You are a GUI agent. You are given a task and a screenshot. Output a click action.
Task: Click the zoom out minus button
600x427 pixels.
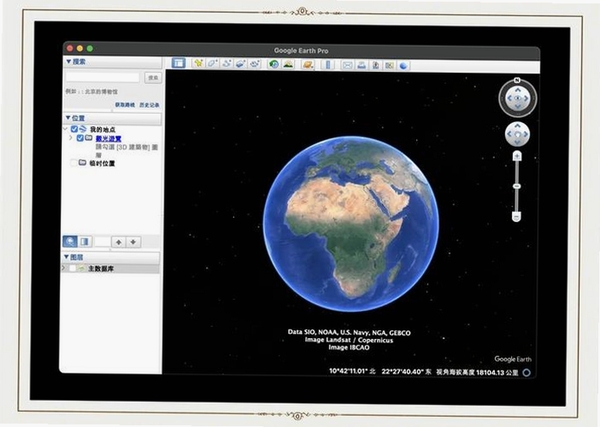tap(517, 217)
